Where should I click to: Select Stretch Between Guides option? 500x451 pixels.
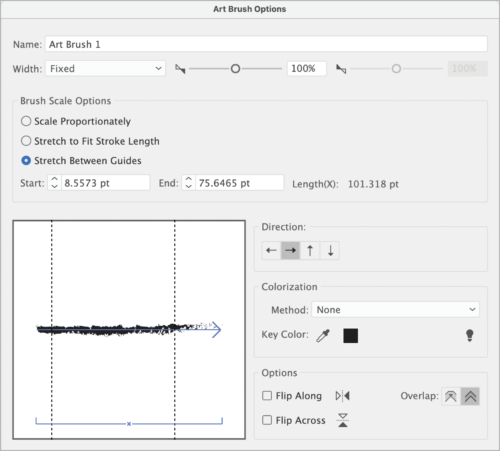pos(26,161)
